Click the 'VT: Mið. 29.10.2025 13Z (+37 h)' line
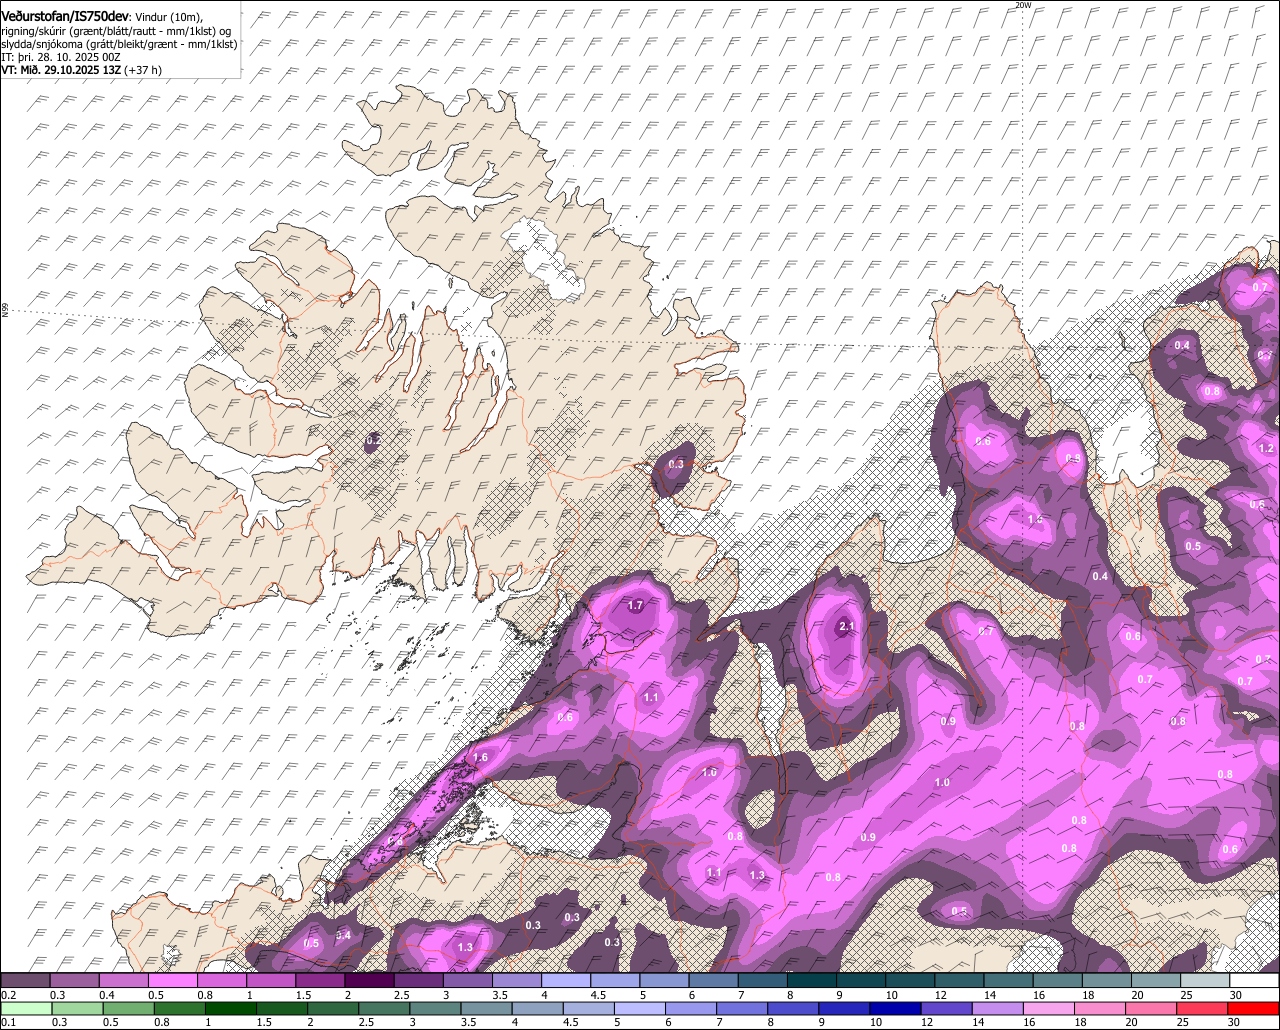Screen dimensions: 1280x1030 point(82,70)
